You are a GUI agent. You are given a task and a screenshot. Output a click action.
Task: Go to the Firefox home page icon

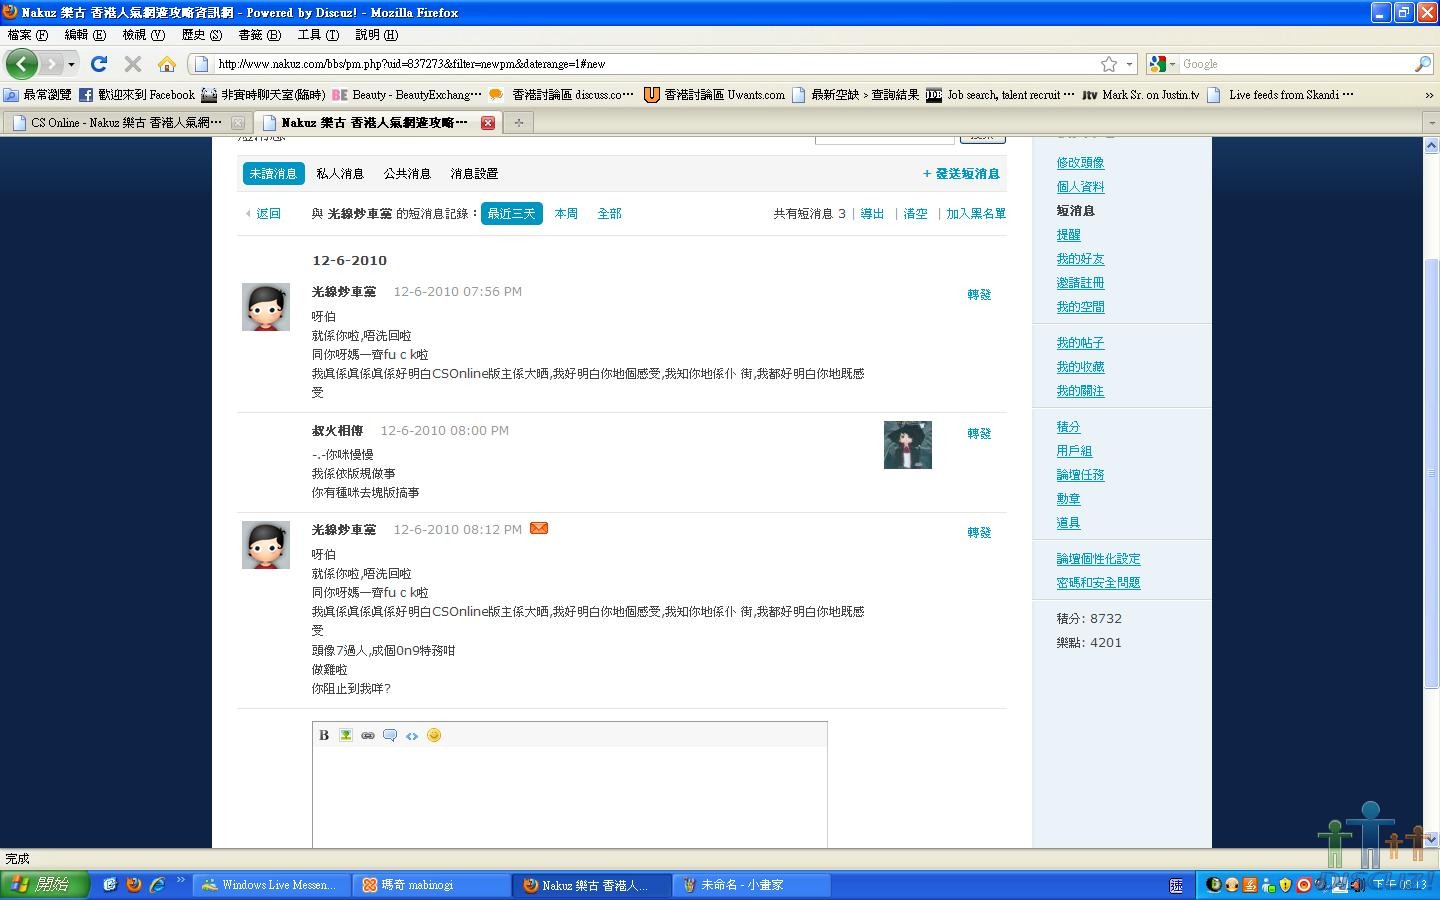coord(167,64)
